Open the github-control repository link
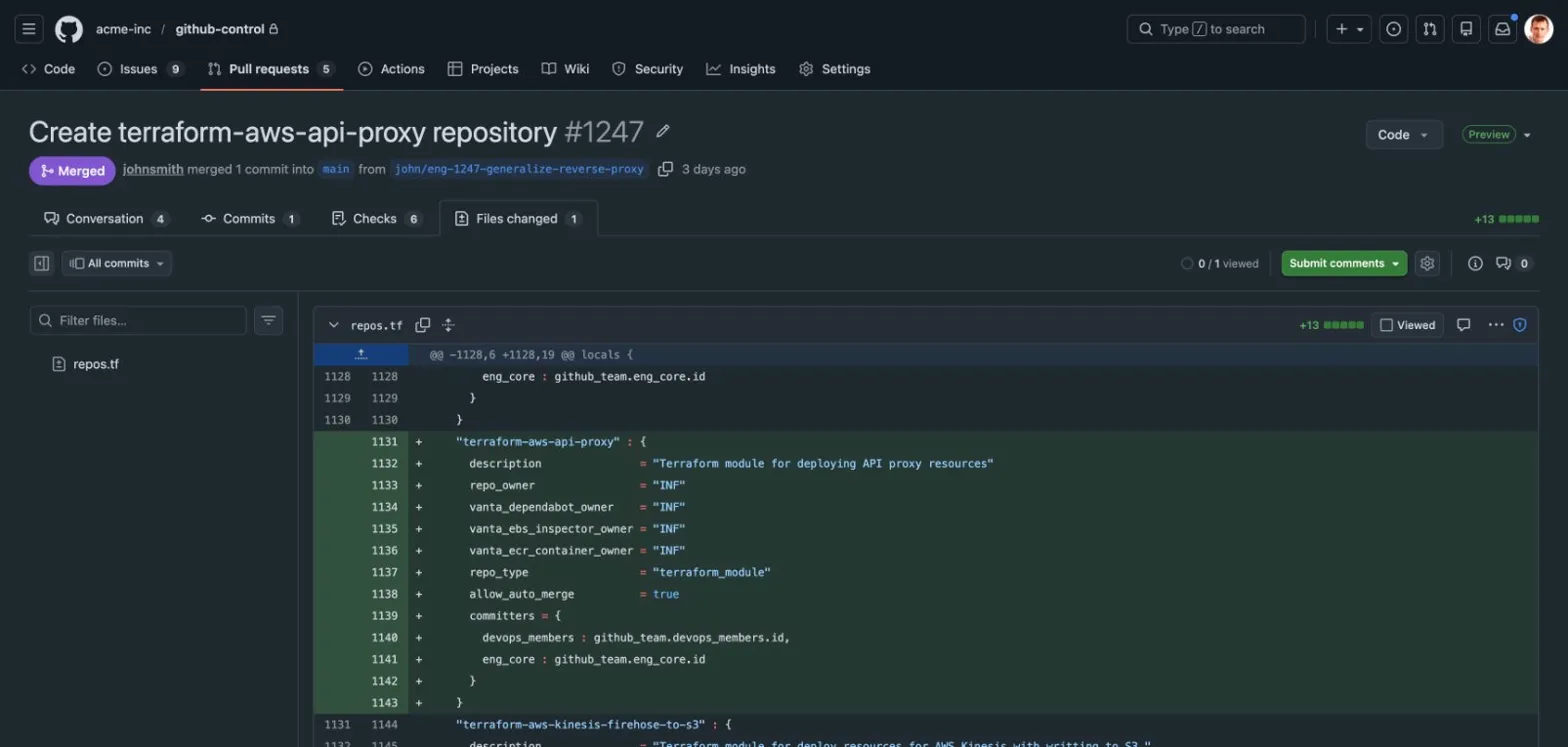 pyautogui.click(x=218, y=29)
